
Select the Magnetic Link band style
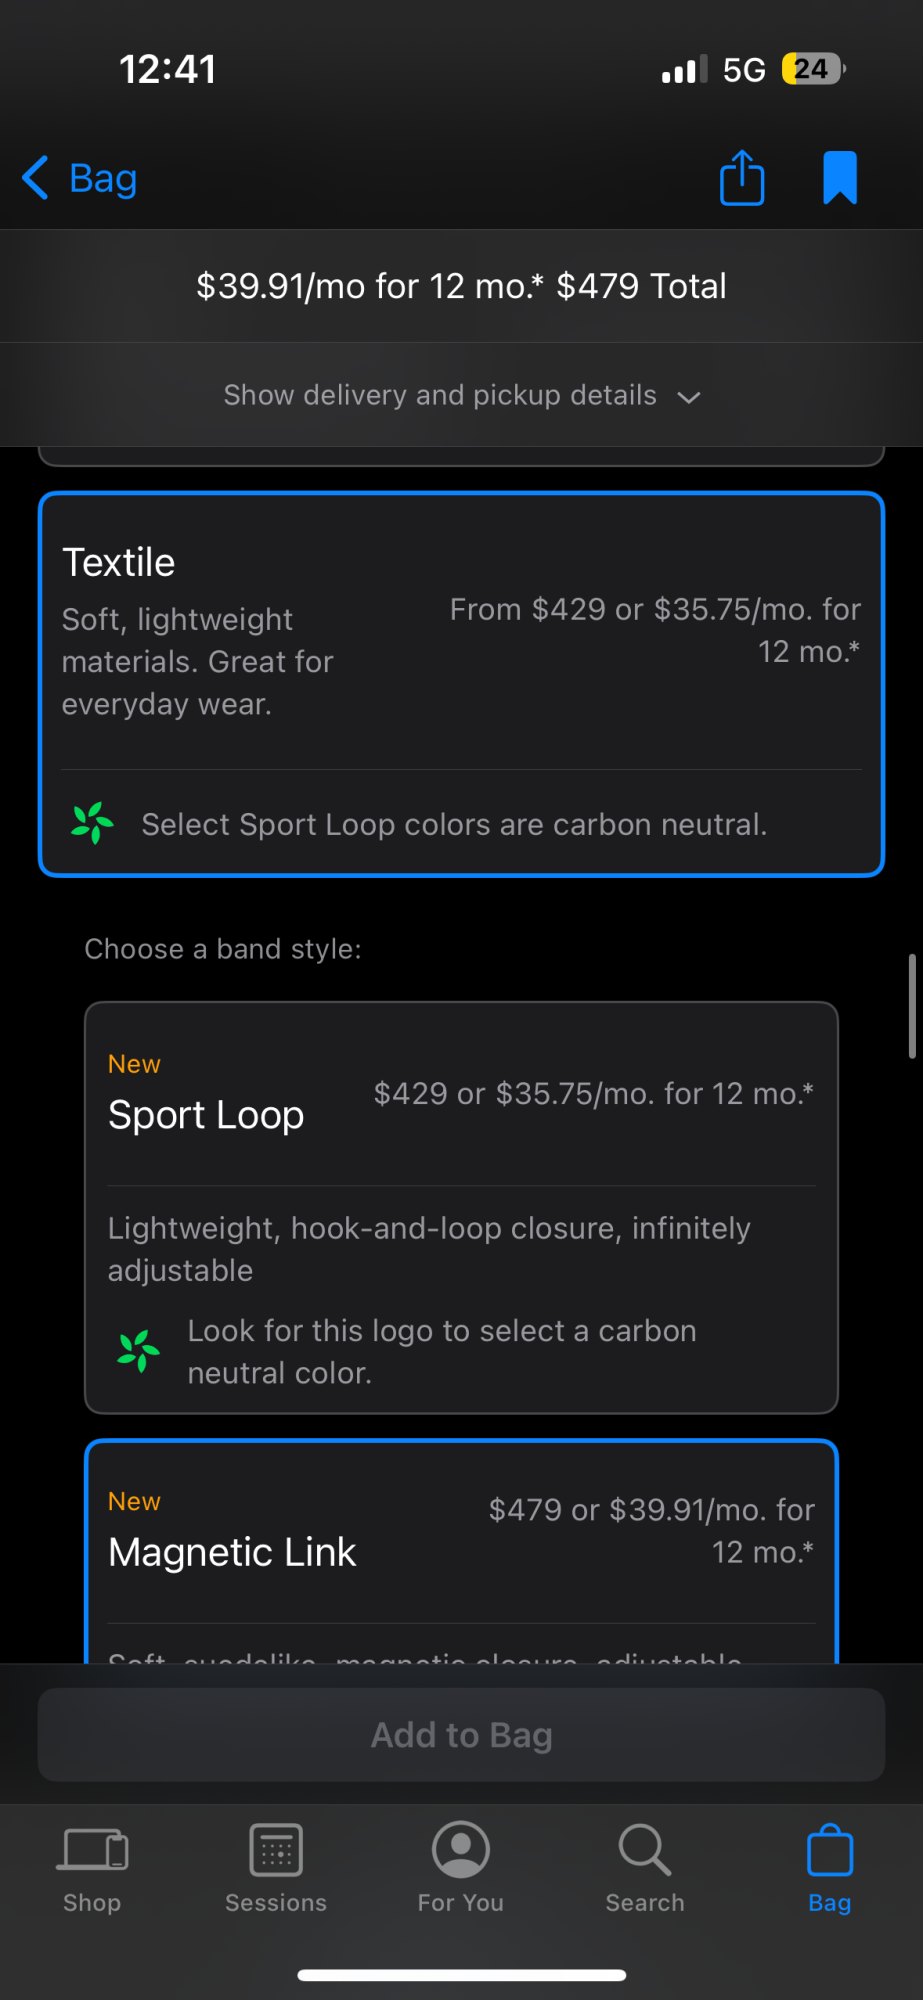pos(461,1551)
